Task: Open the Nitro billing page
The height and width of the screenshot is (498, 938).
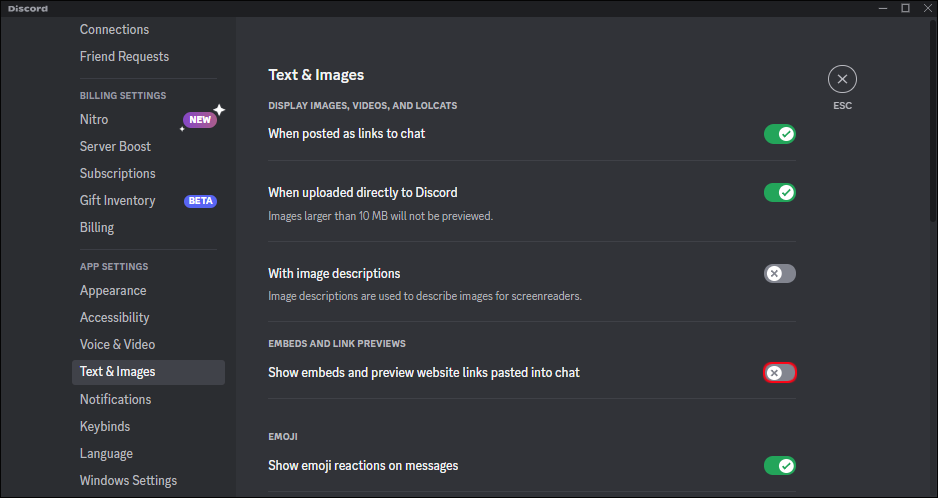Action: pyautogui.click(x=94, y=120)
